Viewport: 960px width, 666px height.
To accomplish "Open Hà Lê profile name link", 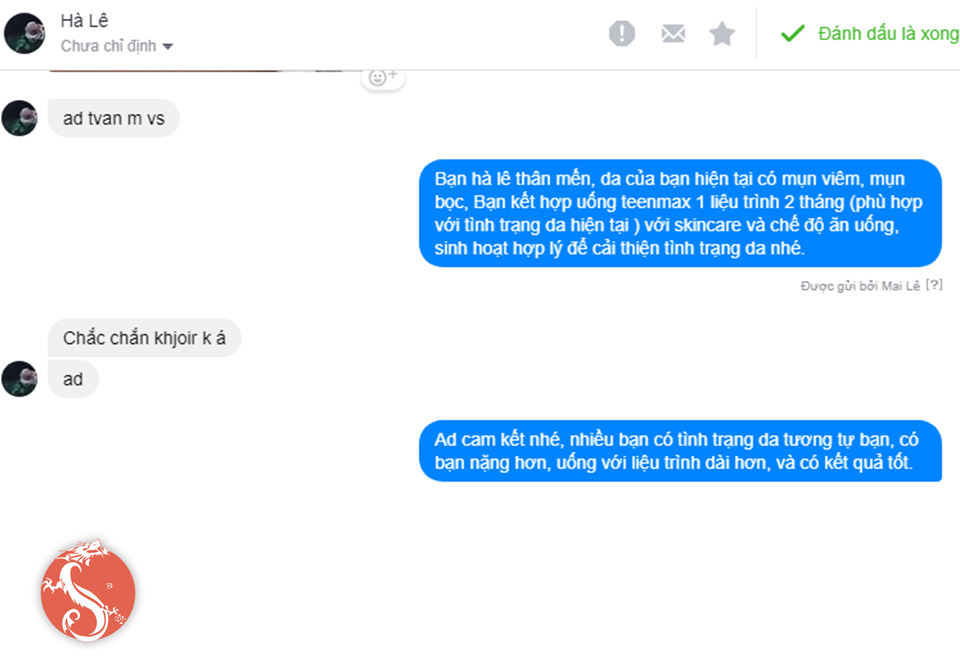I will pos(84,21).
